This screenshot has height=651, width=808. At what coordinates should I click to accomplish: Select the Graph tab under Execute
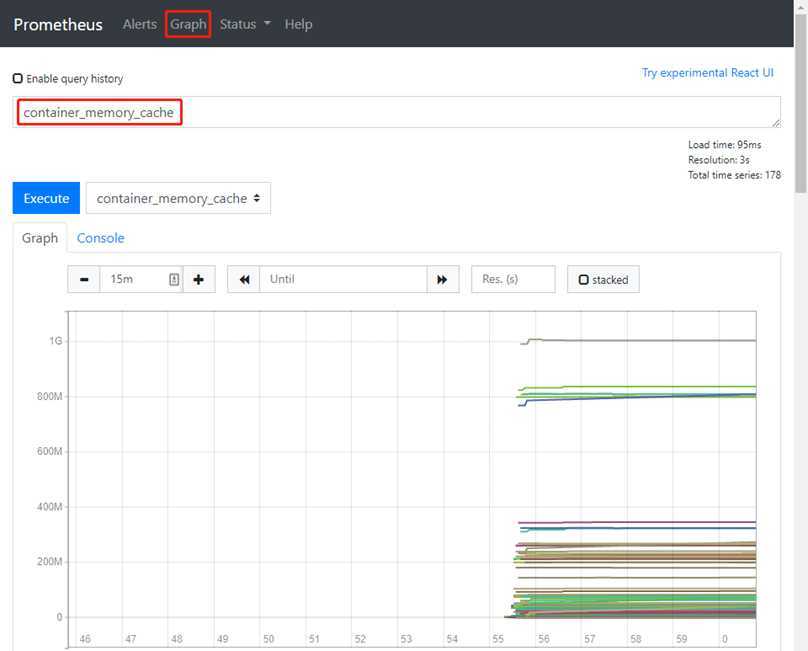pyautogui.click(x=40, y=238)
